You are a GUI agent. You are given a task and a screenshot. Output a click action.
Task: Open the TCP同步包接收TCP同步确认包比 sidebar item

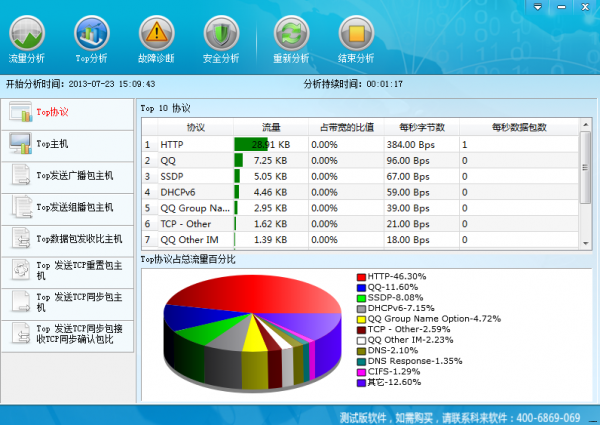click(67, 336)
